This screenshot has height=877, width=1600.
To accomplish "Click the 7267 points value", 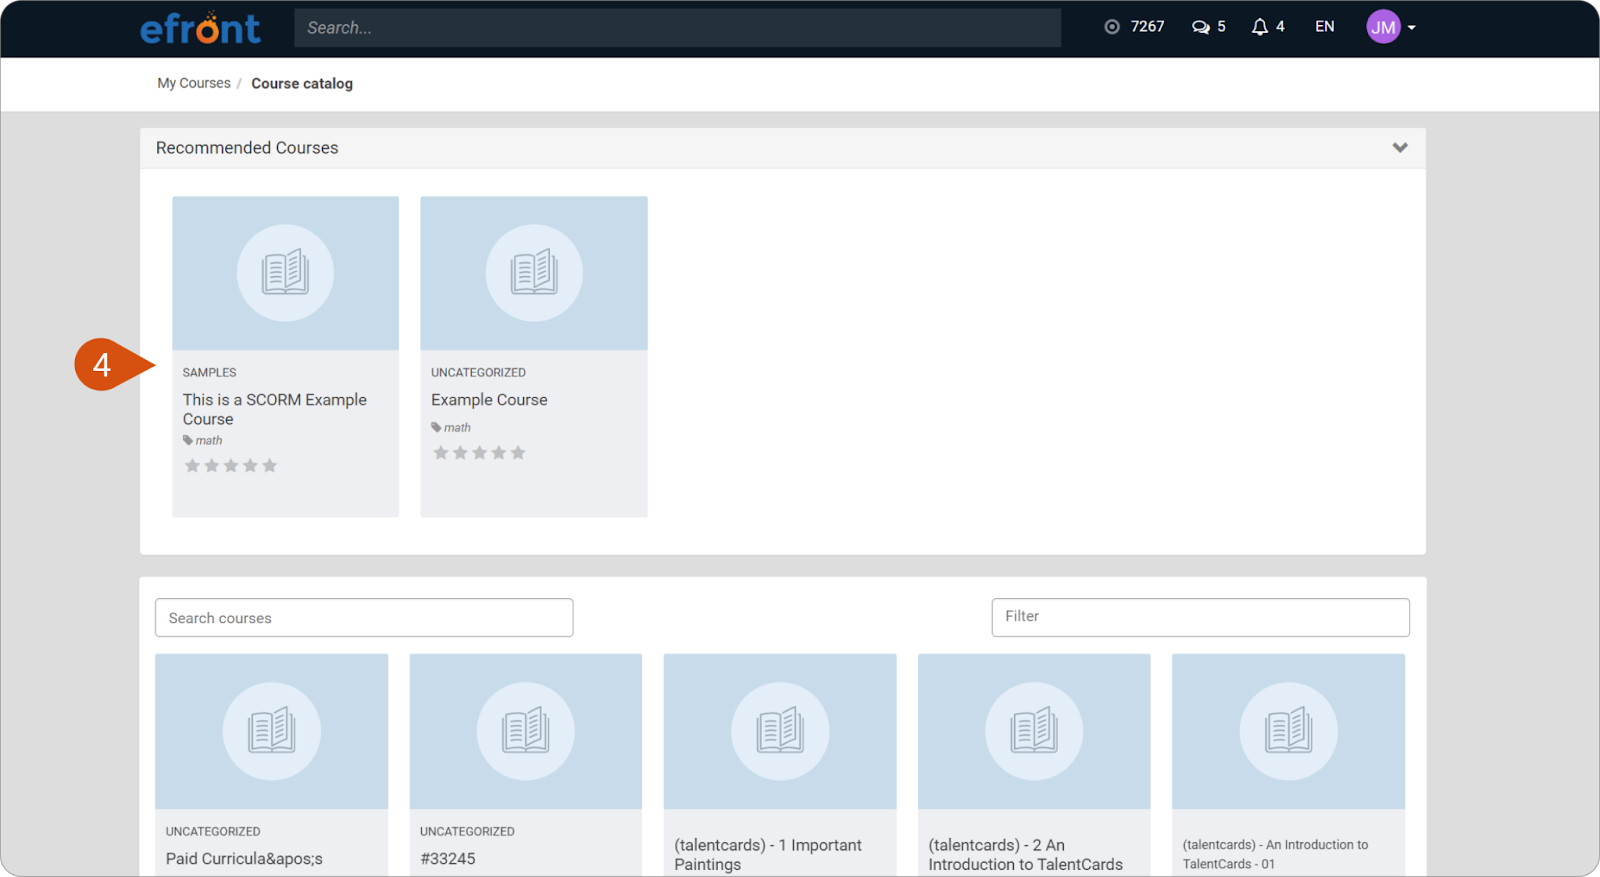I will click(x=1148, y=27).
